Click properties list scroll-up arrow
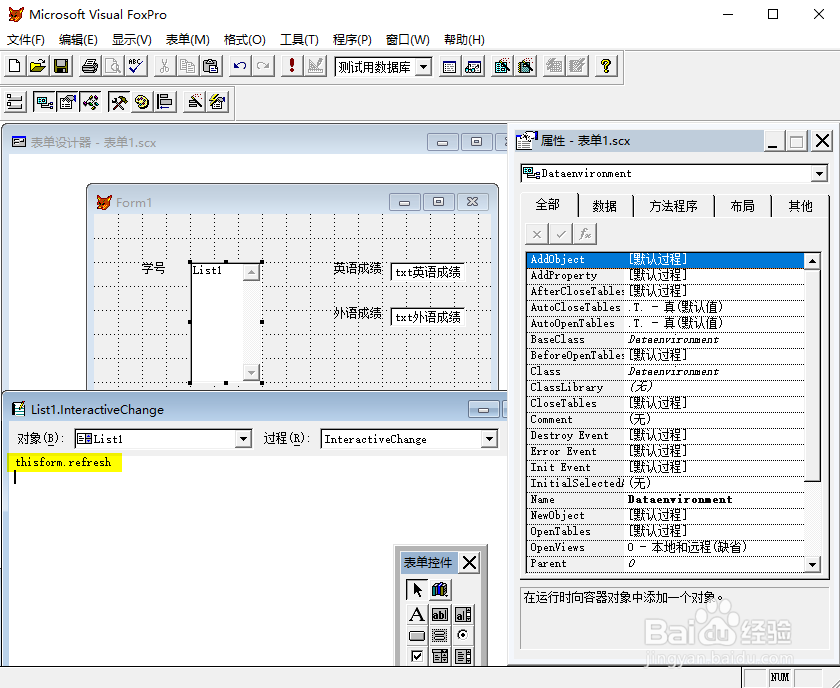 tap(812, 261)
